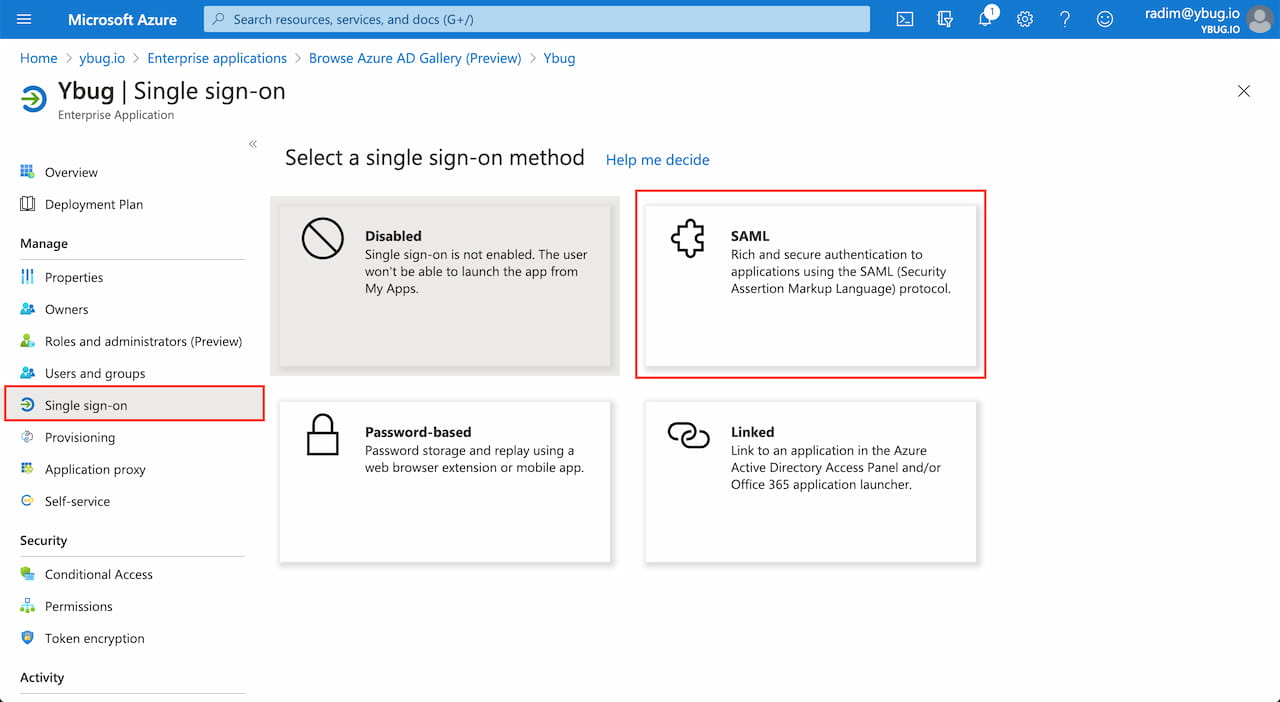Screen dimensions: 1280x702
Task: Click the Help me decide link
Action: coord(658,160)
